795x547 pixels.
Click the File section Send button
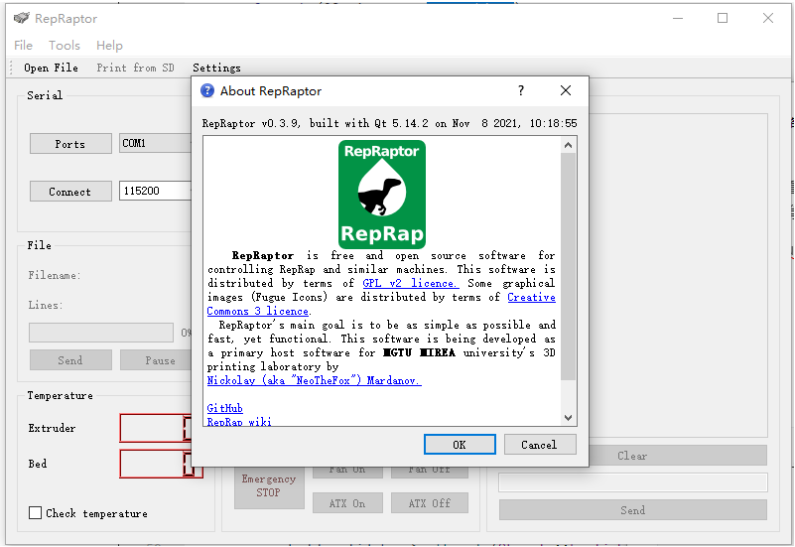70,360
